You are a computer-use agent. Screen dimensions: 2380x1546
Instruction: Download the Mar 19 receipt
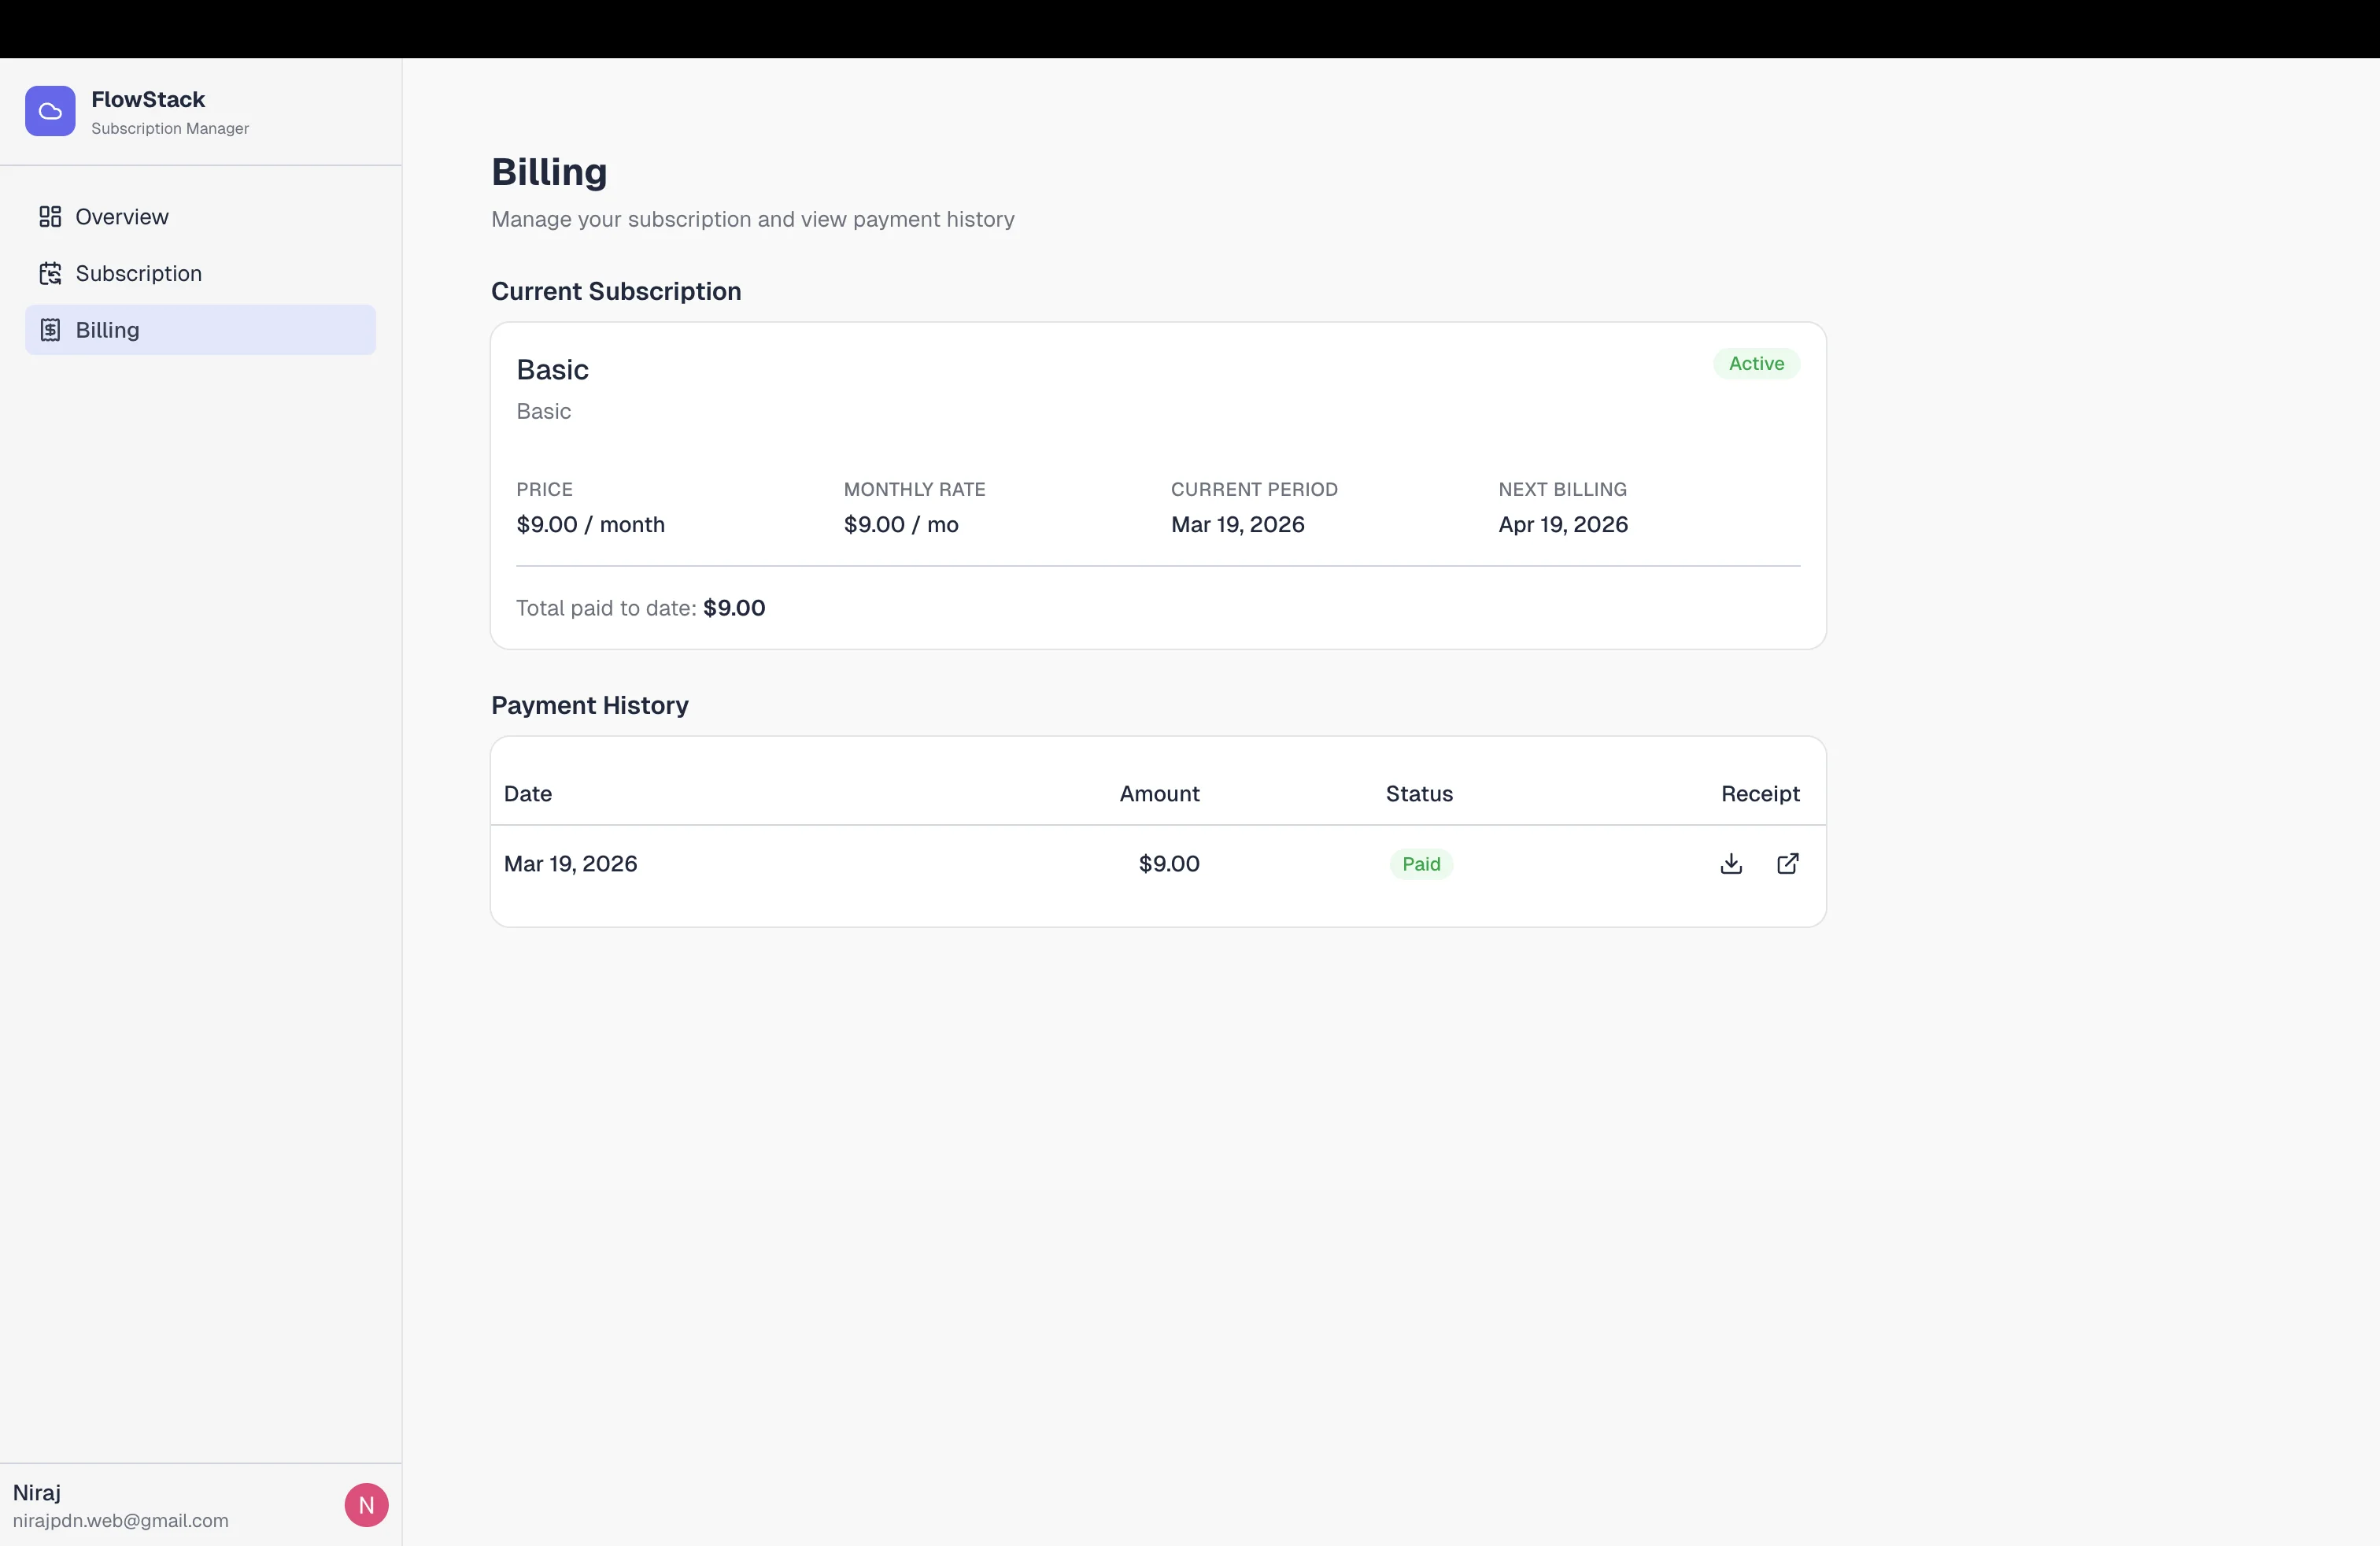point(1731,864)
